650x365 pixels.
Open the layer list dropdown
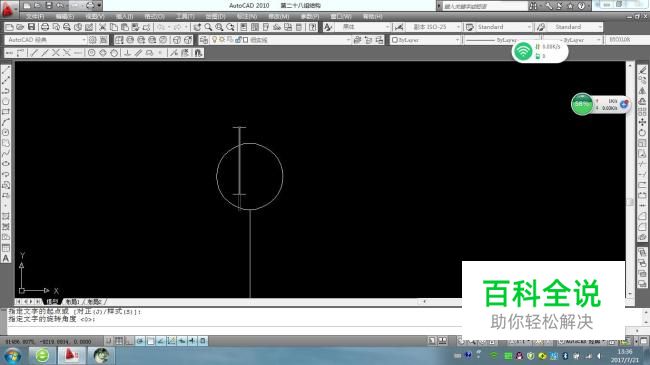(x=281, y=40)
